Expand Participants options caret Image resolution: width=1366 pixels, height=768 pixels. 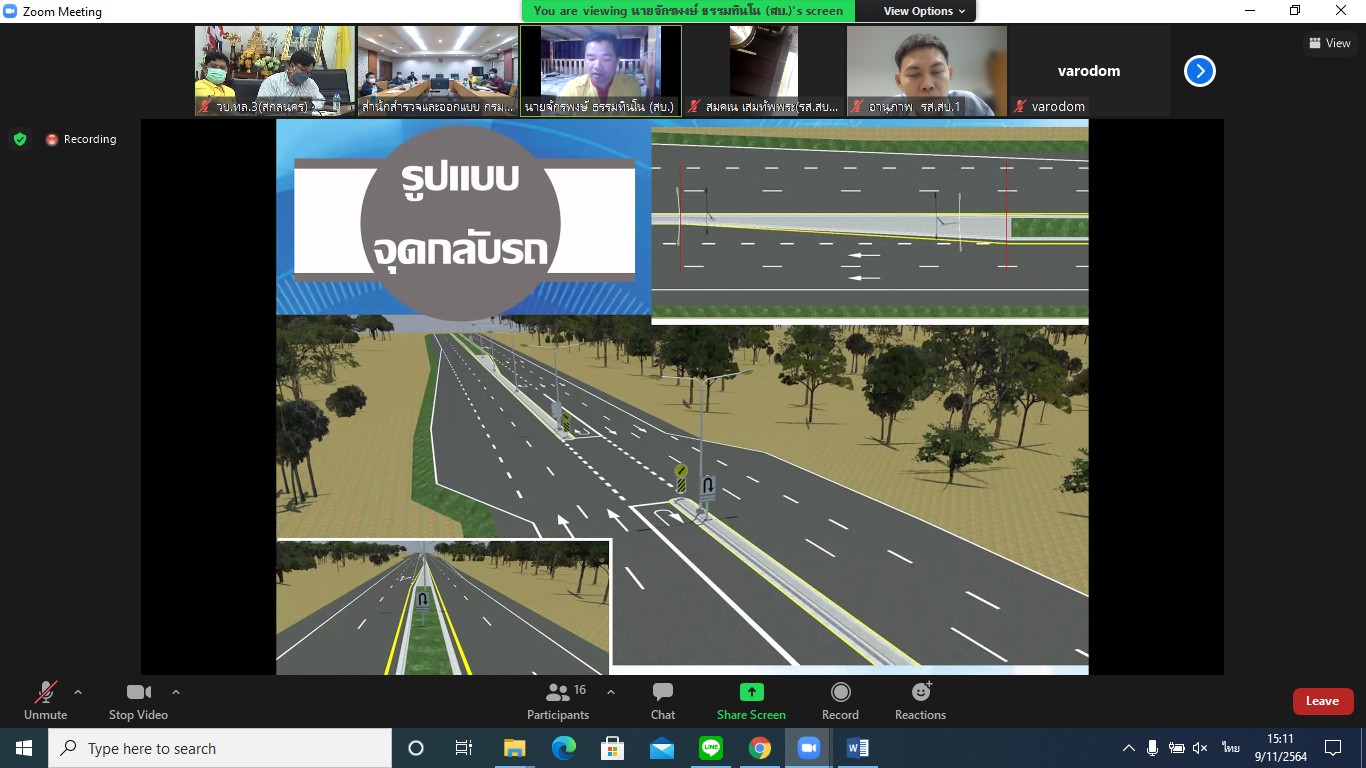[x=611, y=692]
